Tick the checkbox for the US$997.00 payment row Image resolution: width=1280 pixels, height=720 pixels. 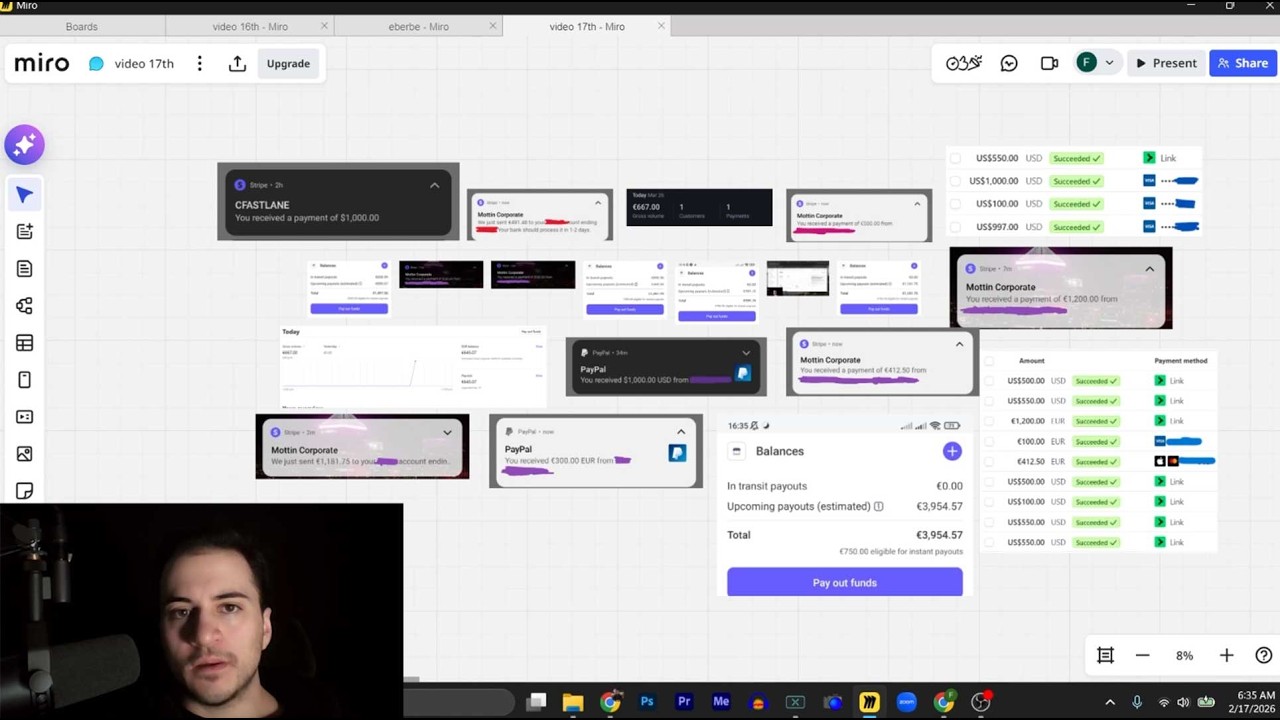955,227
